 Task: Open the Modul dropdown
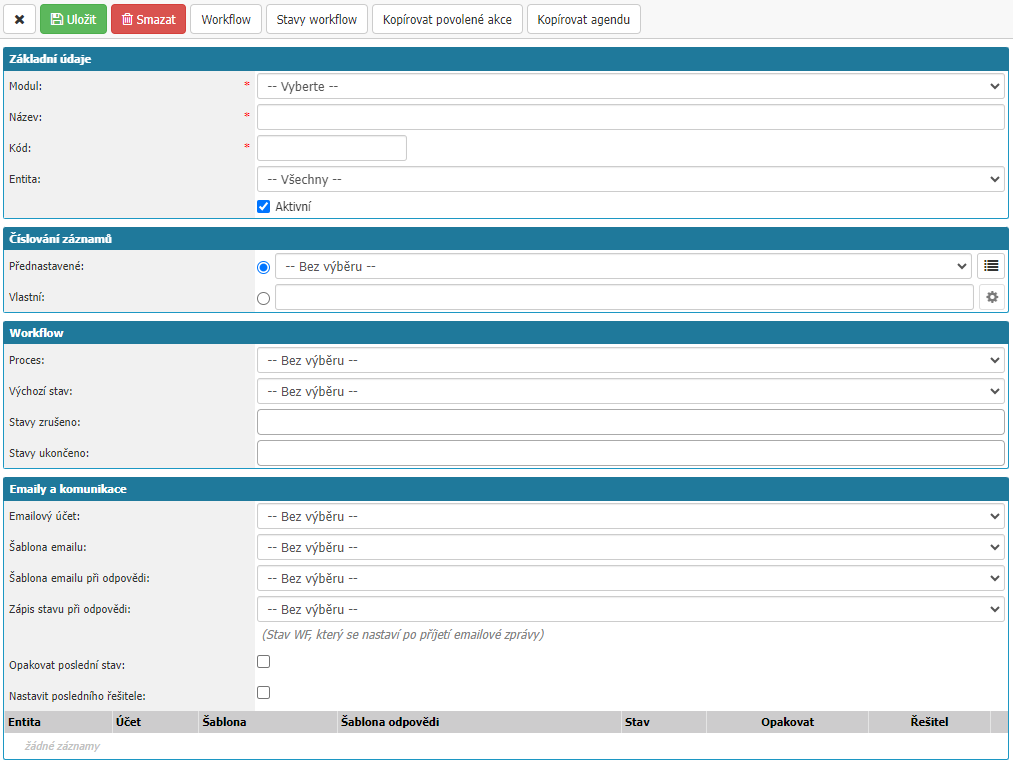(631, 87)
